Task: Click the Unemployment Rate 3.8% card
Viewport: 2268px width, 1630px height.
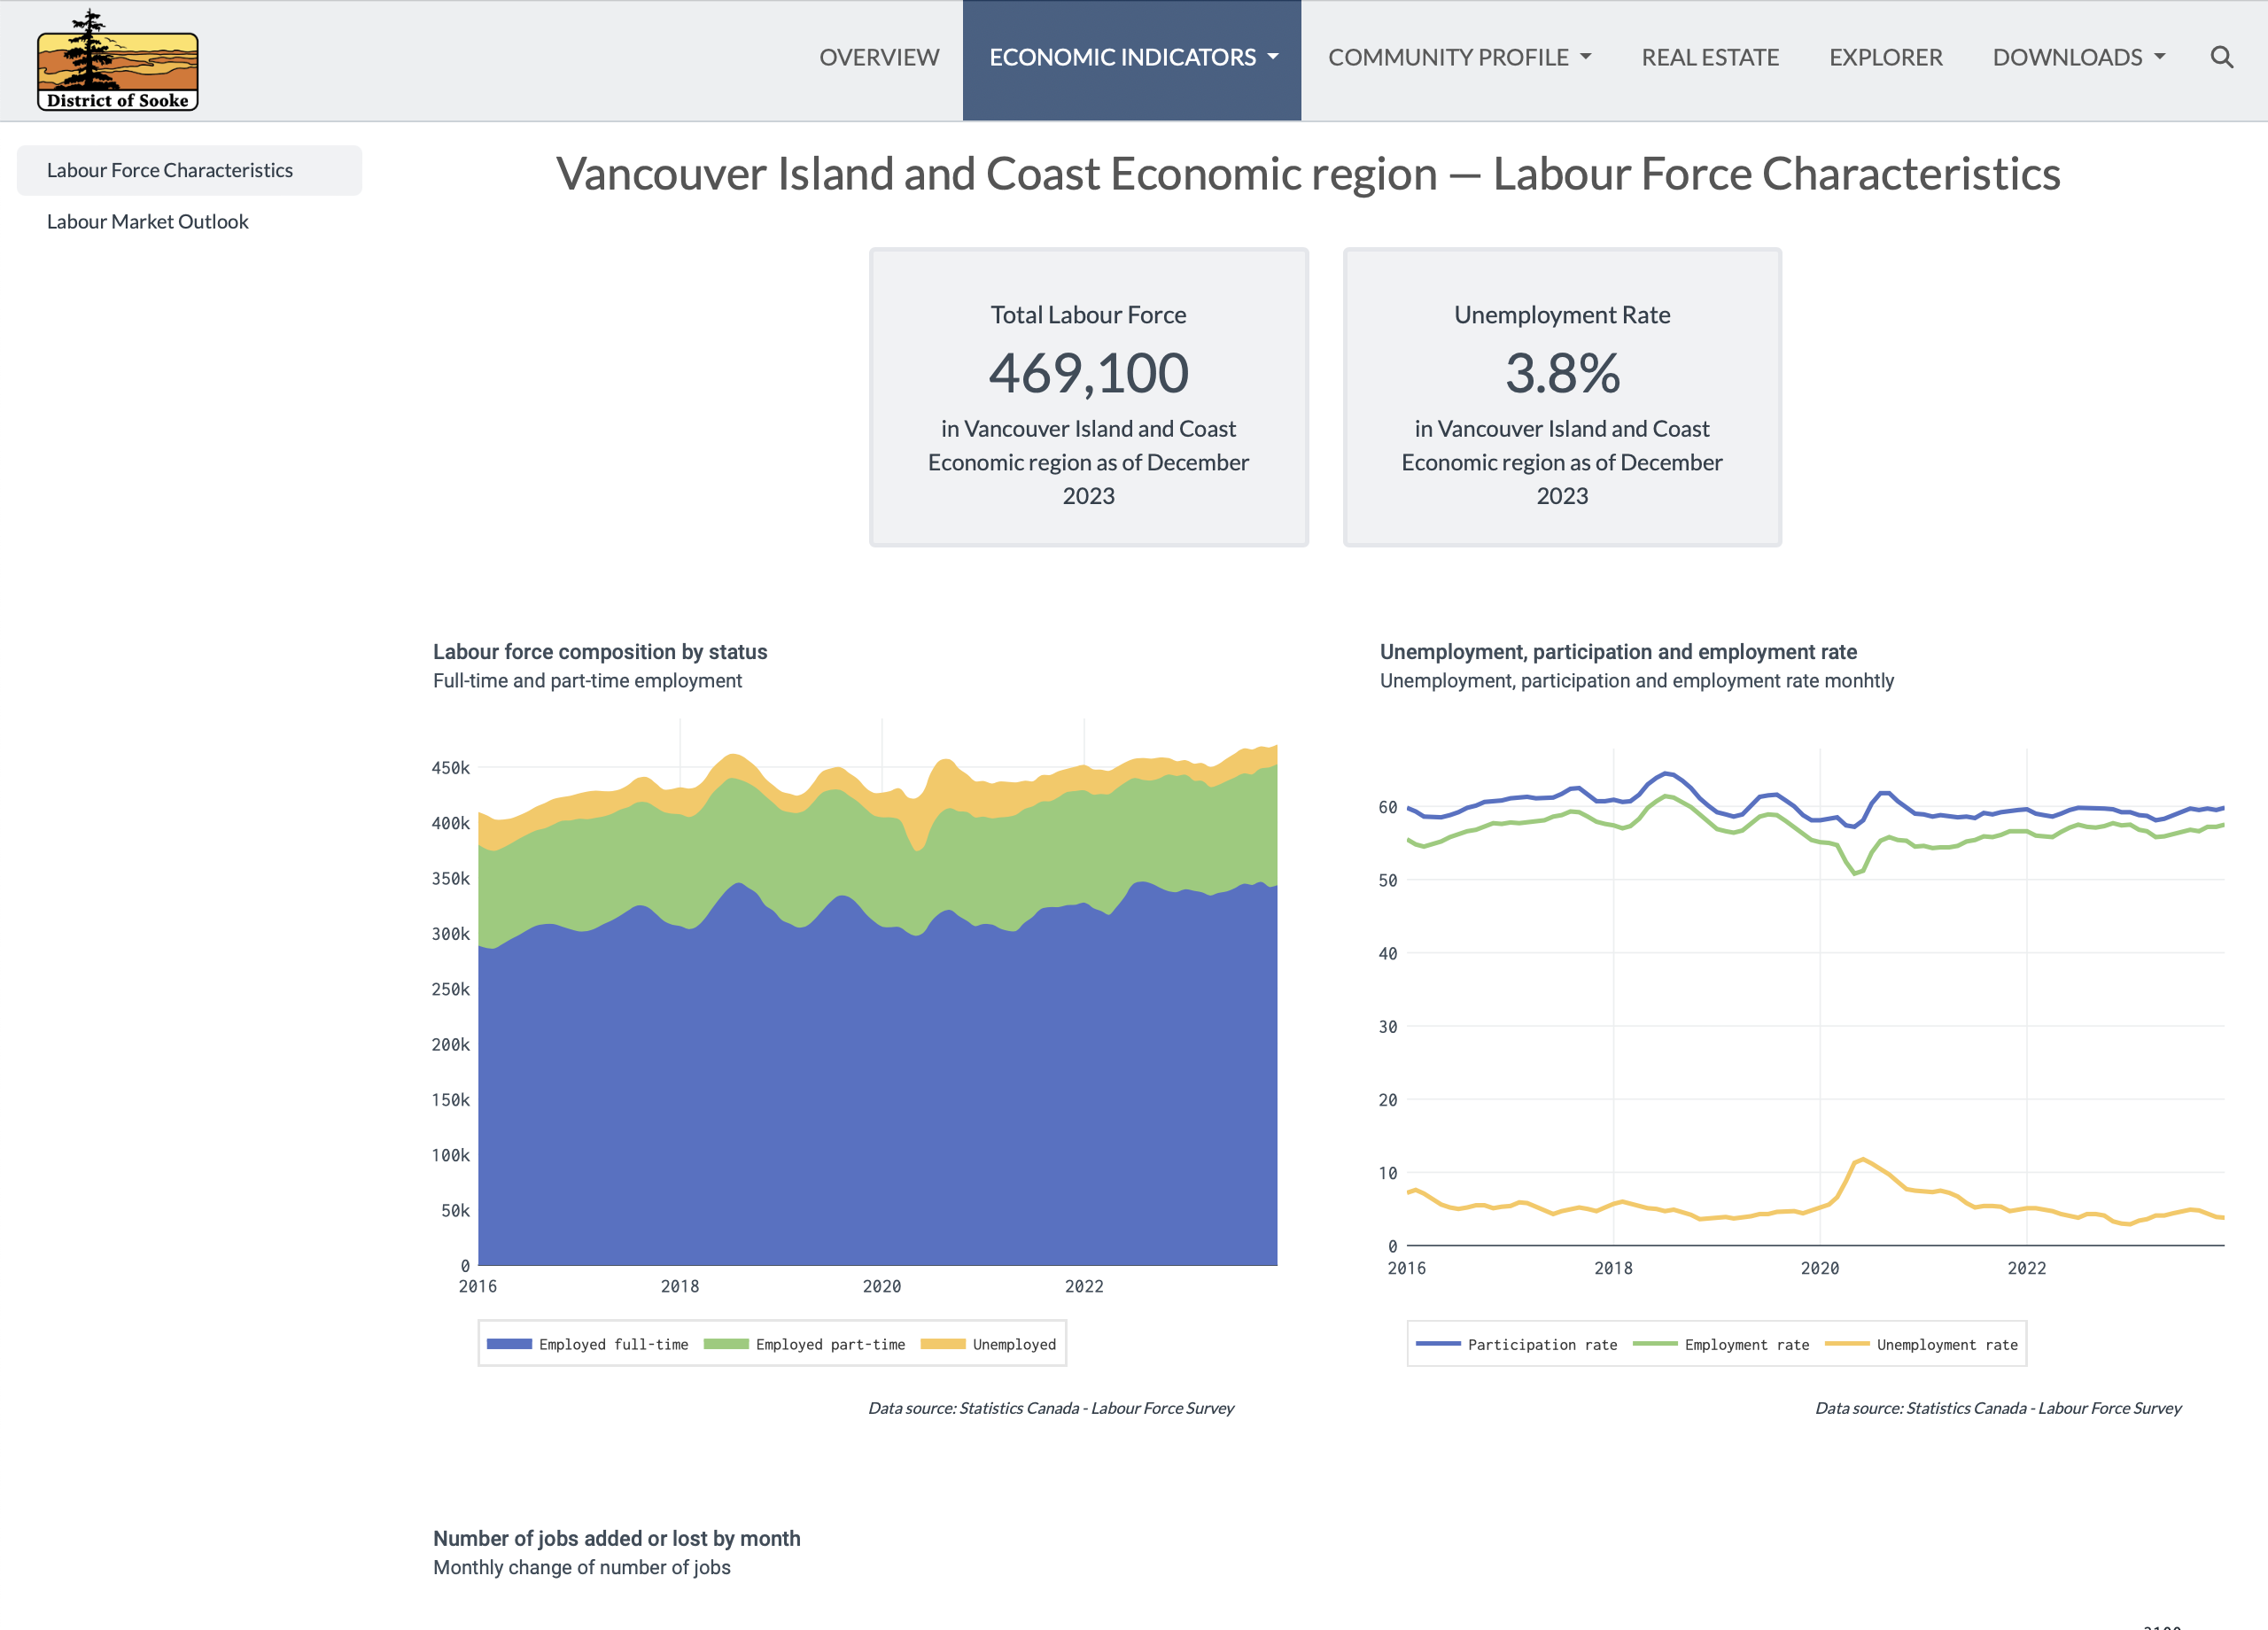Action: click(x=1562, y=397)
